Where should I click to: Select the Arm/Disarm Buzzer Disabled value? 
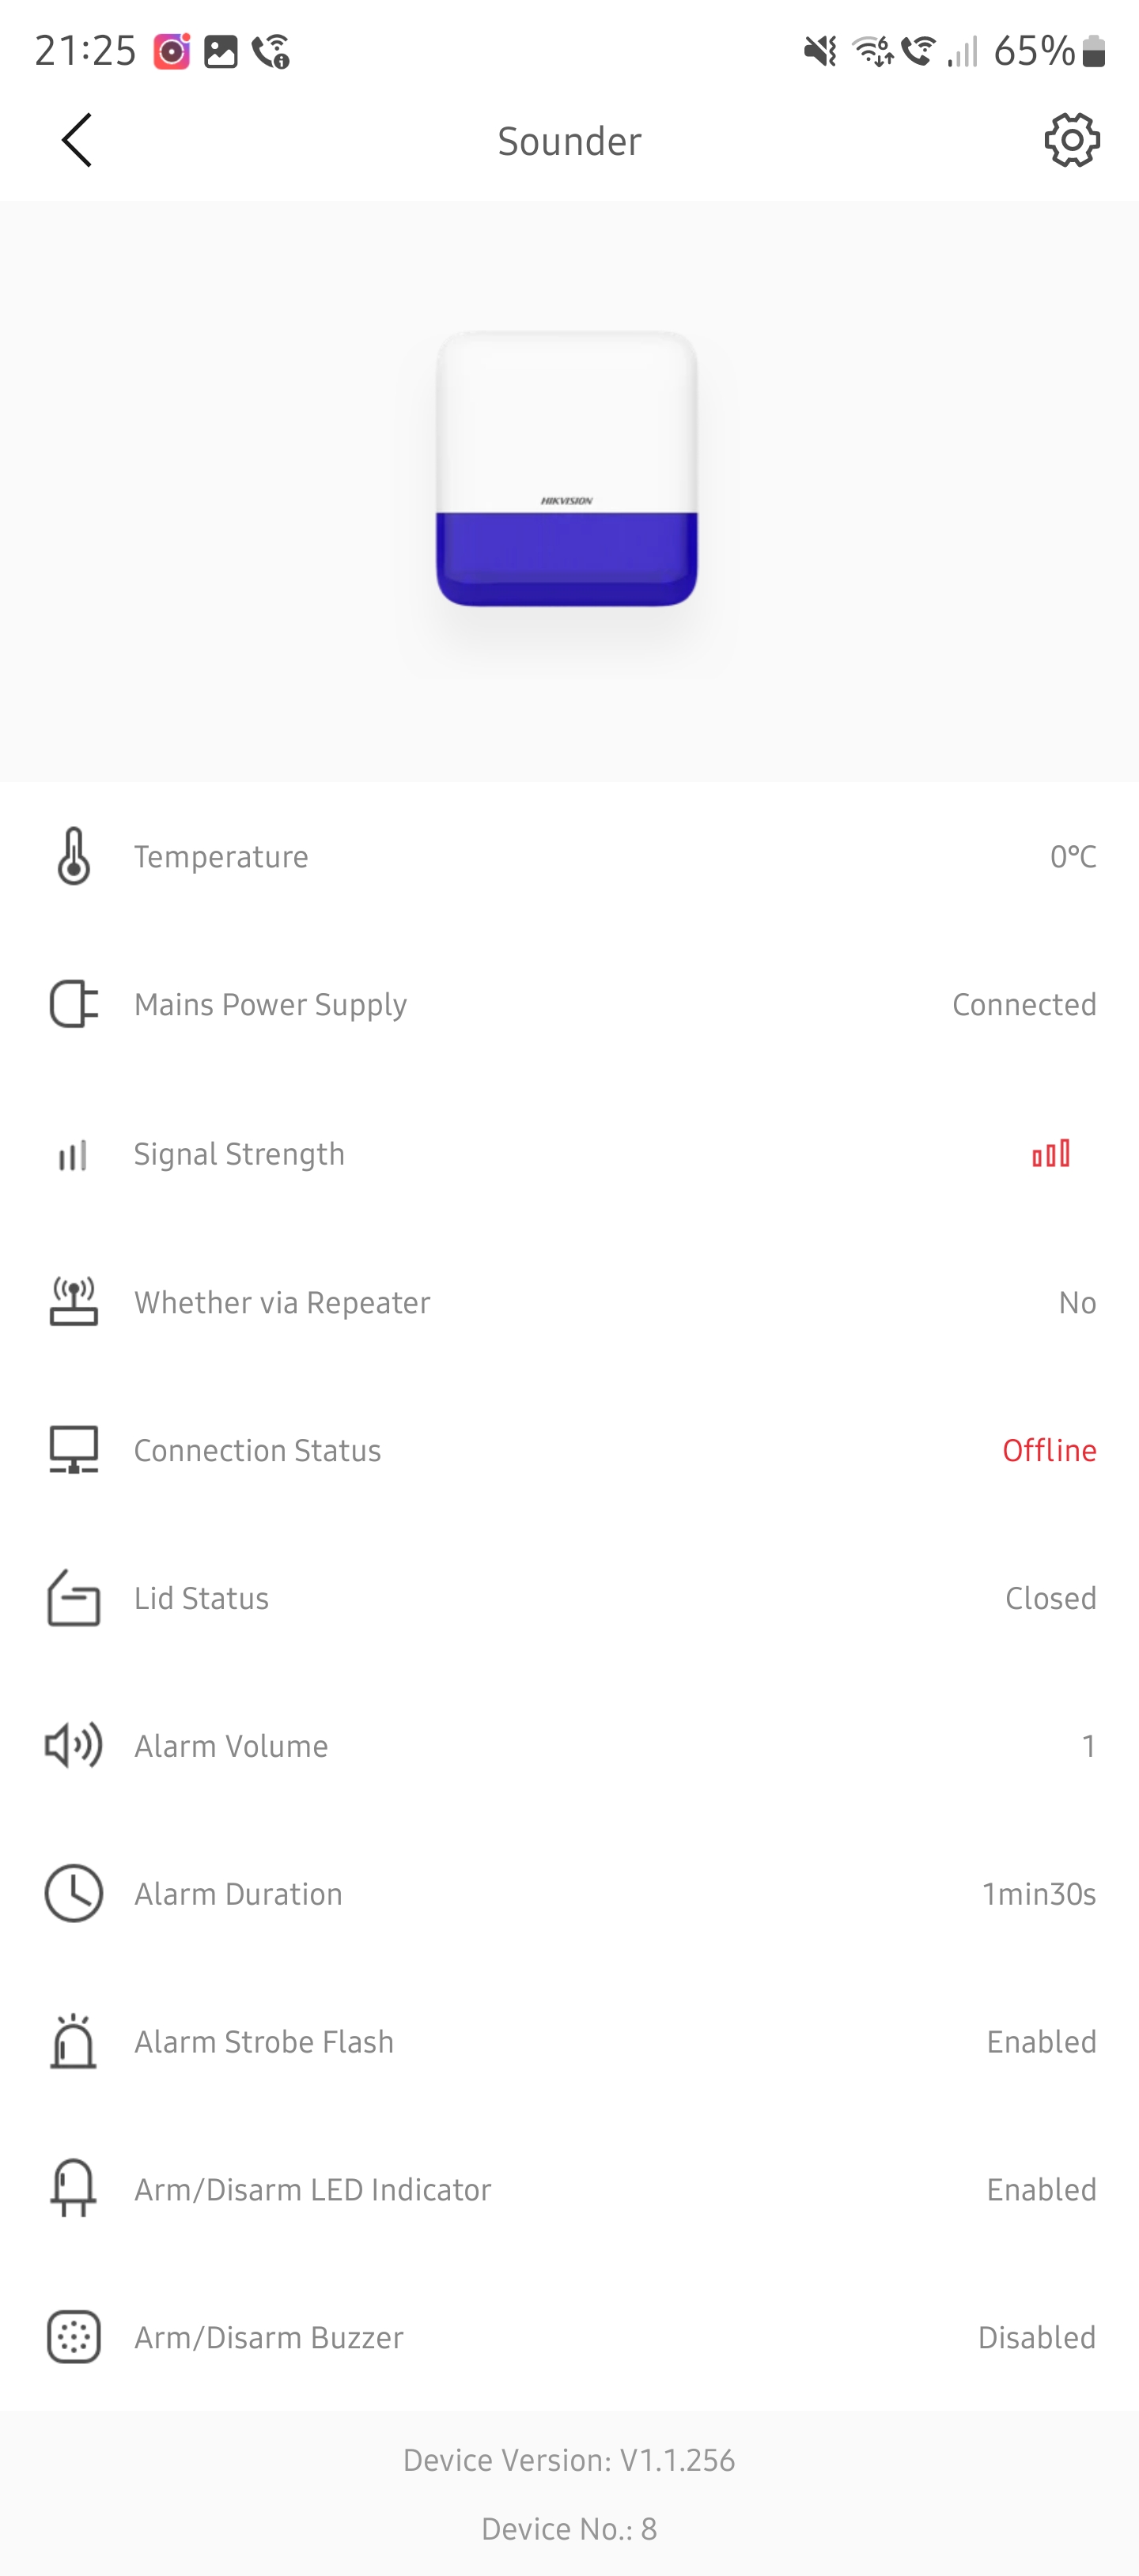[1036, 2337]
